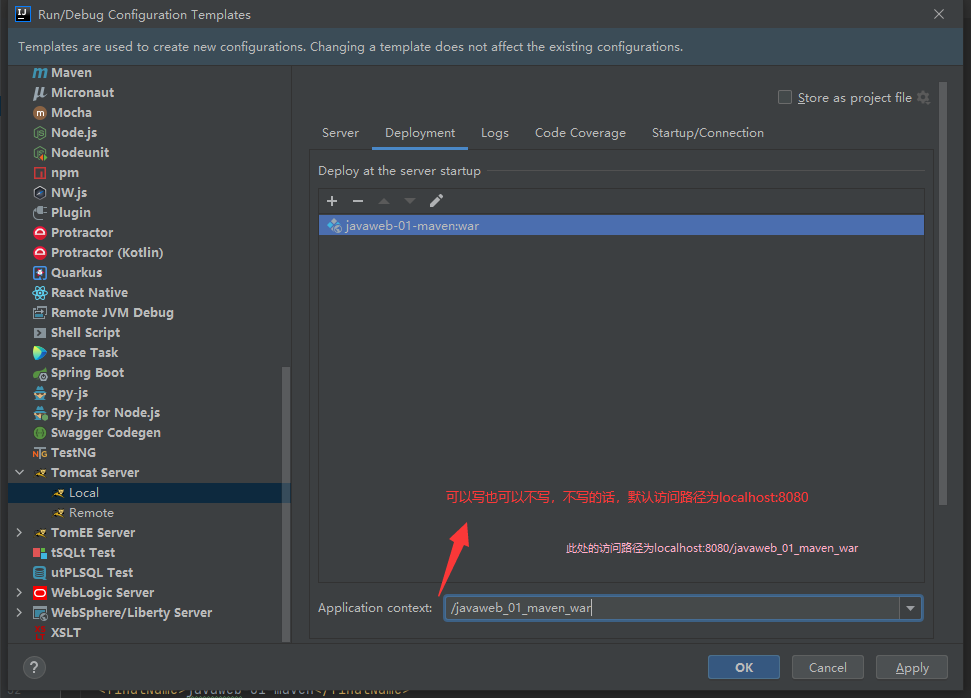
Task: Go to the Code Coverage tab
Action: click(x=580, y=133)
